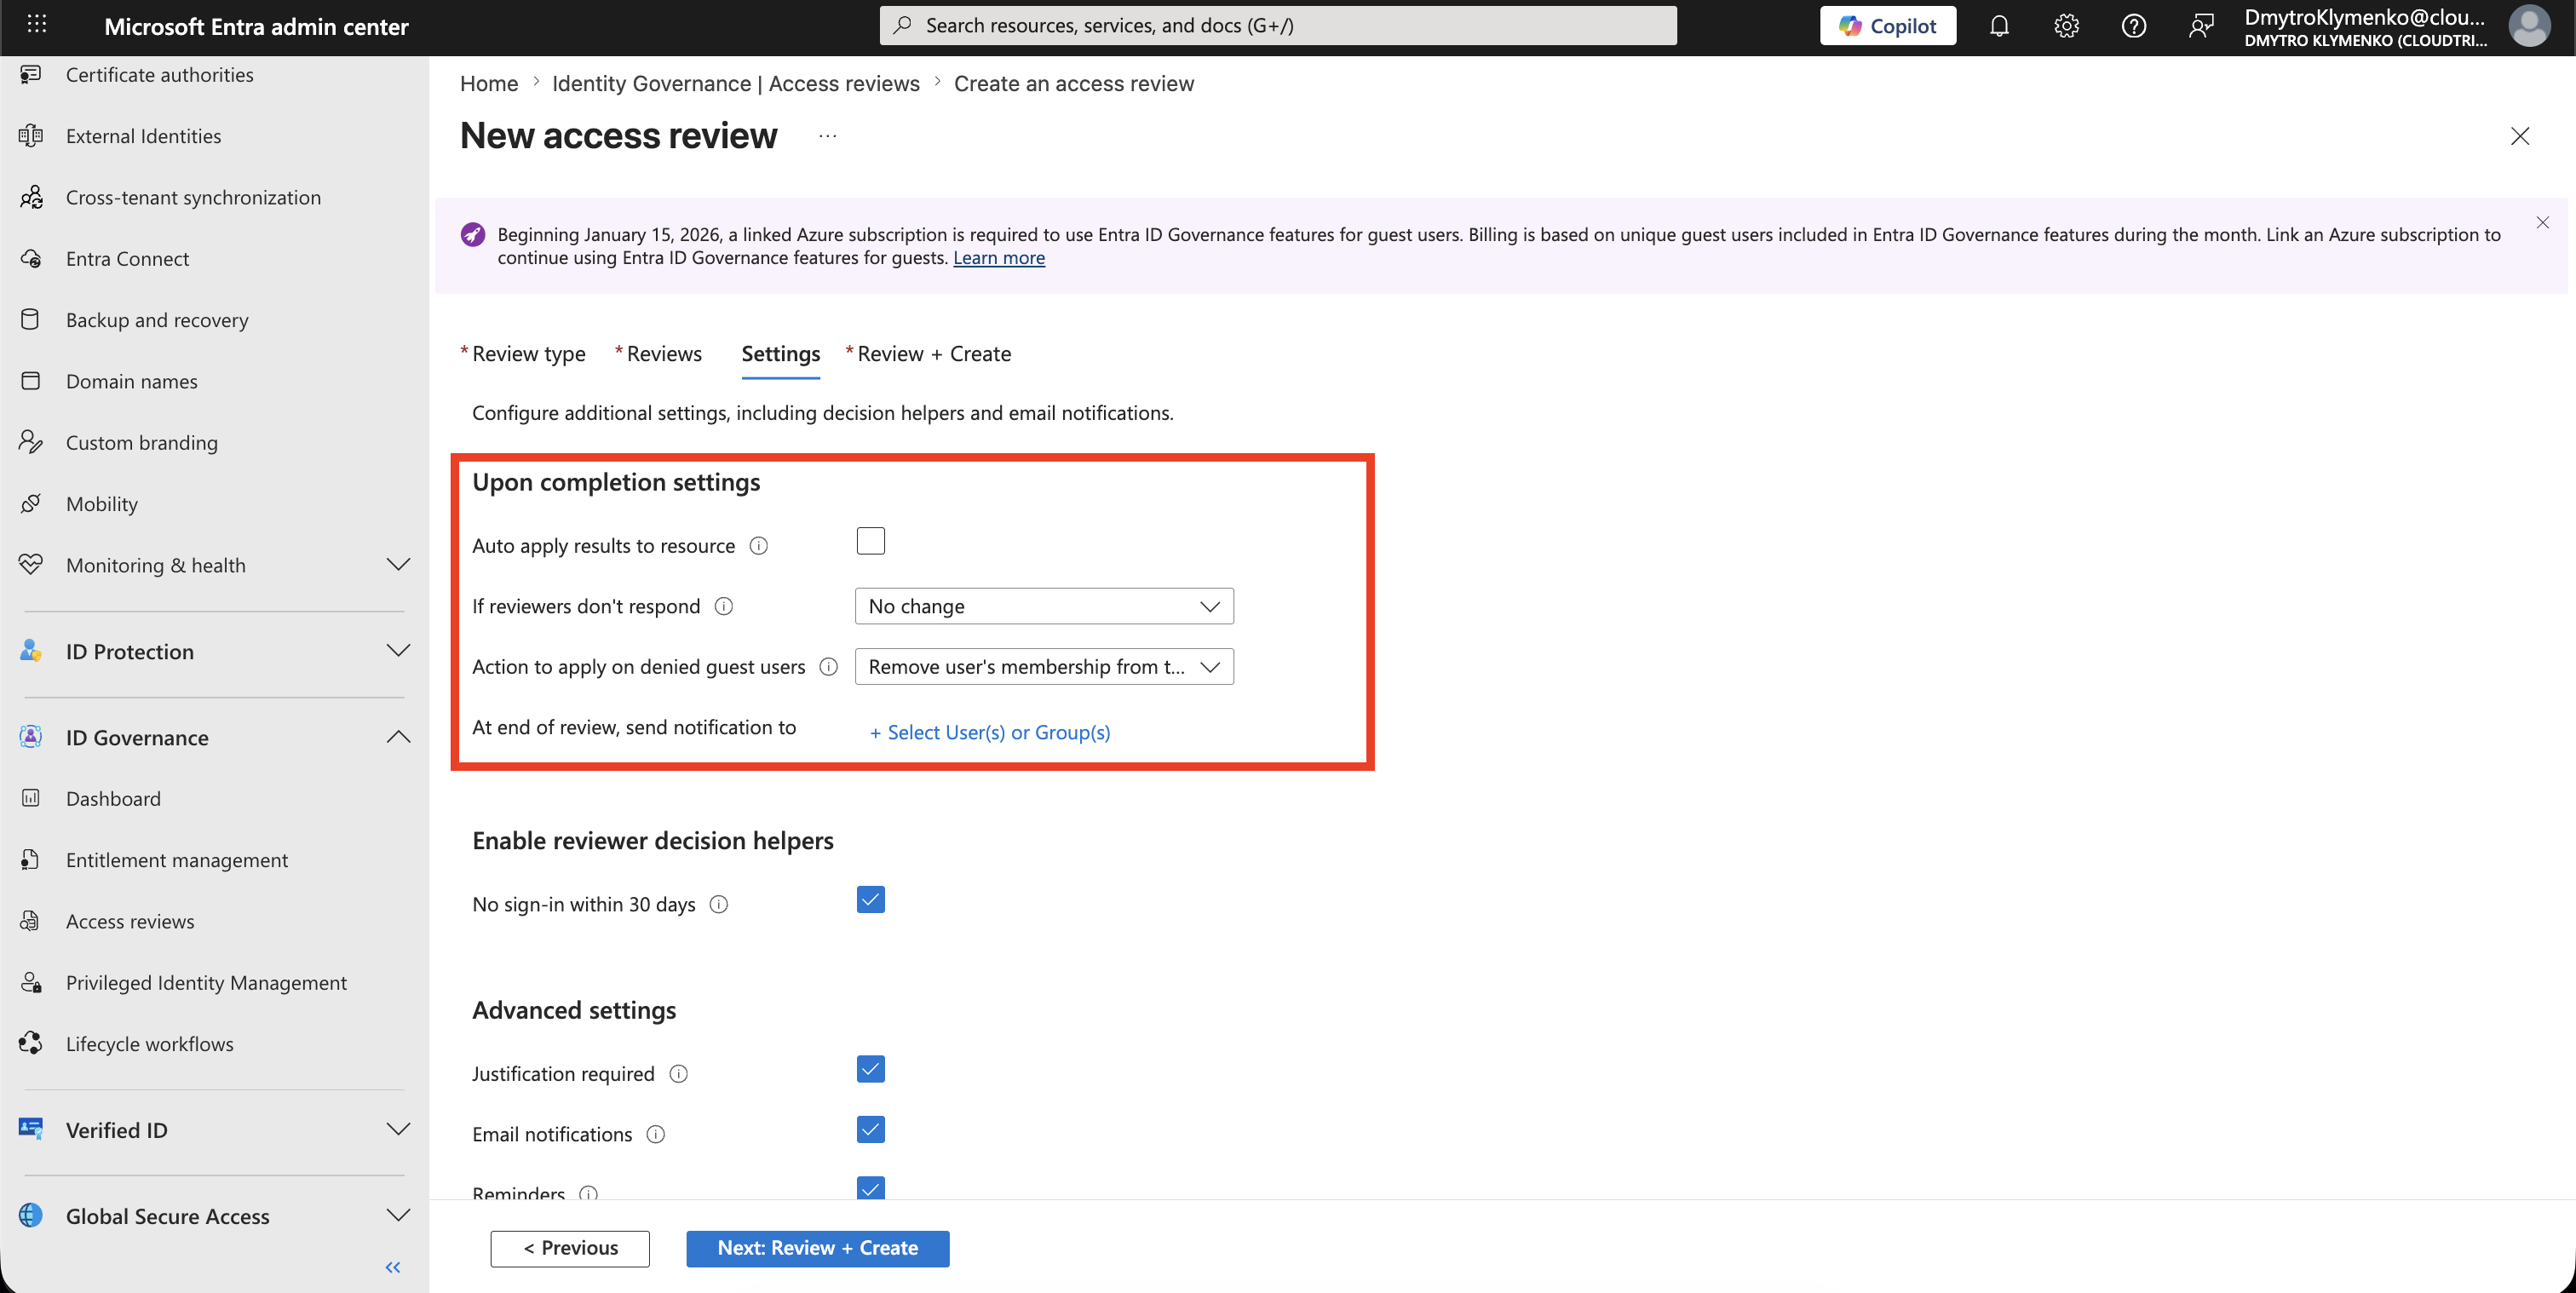Open Custom branding icon
This screenshot has height=1293, width=2576.
pyautogui.click(x=31, y=442)
